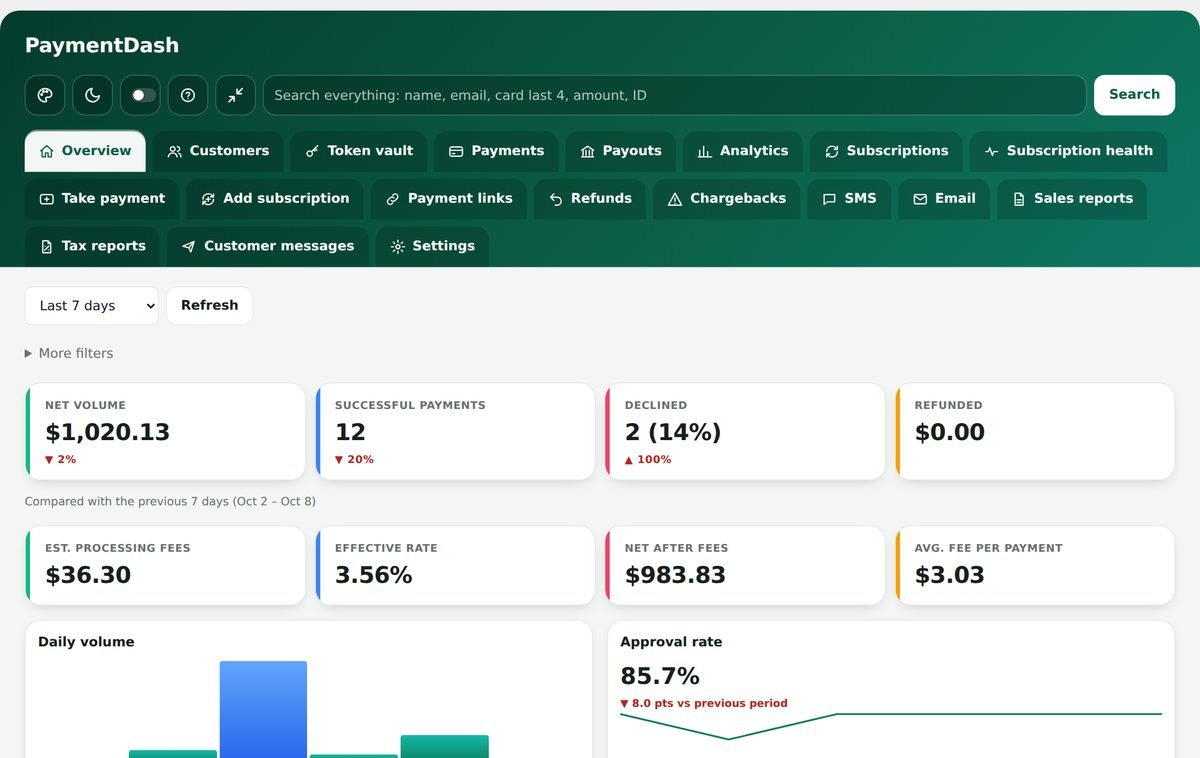This screenshot has width=1200, height=758.
Task: Open the Refunds tab
Action: click(590, 199)
